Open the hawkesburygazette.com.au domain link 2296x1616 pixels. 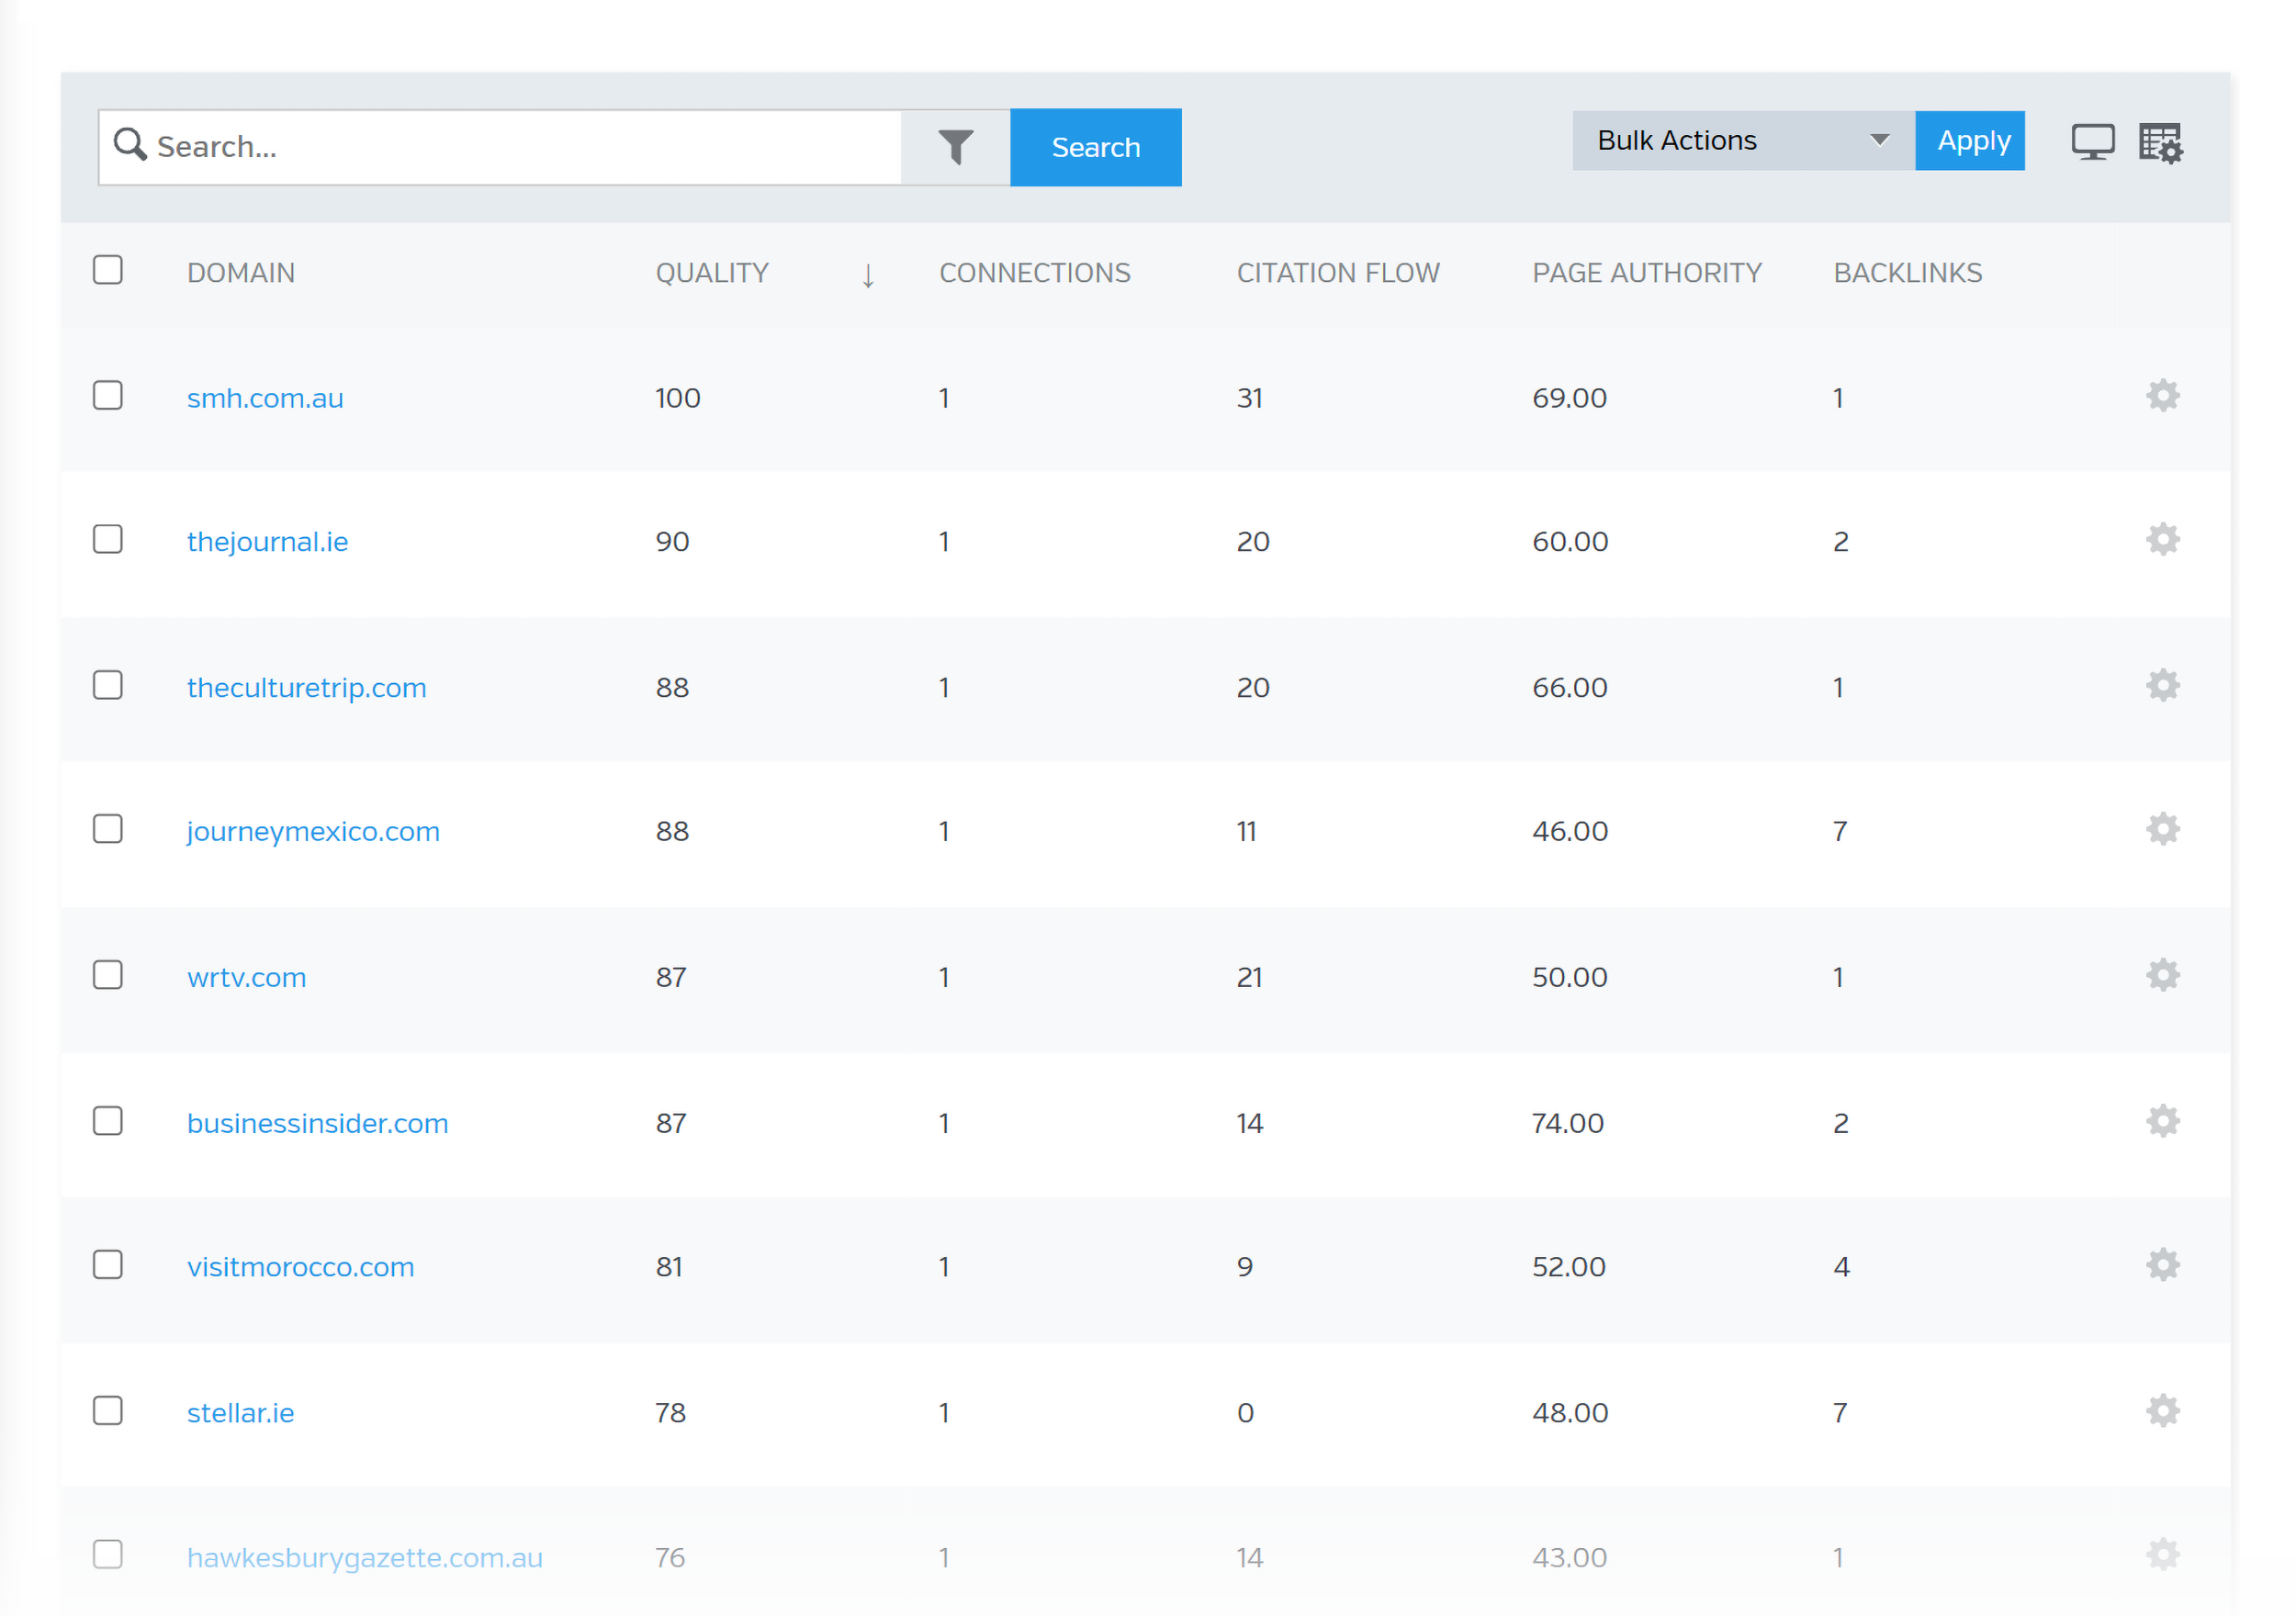coord(365,1558)
